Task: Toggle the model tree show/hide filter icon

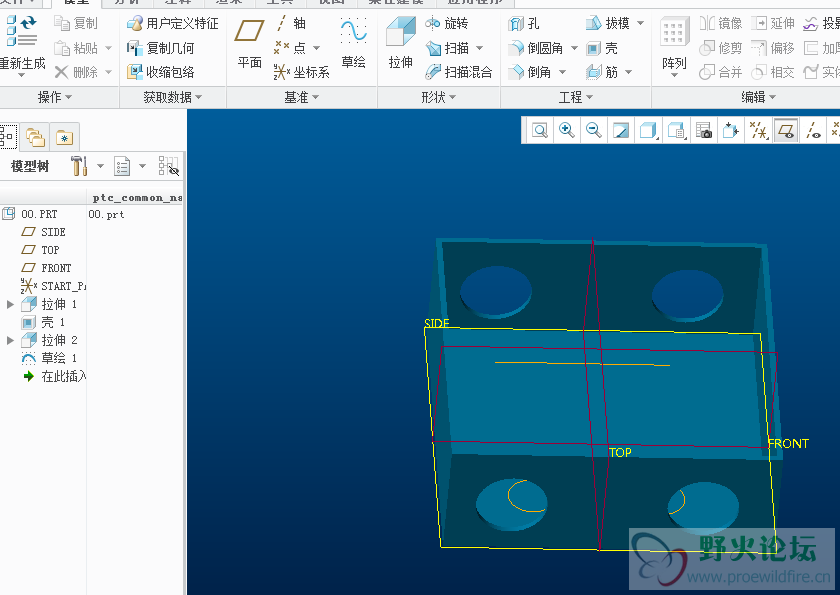Action: pyautogui.click(x=168, y=166)
